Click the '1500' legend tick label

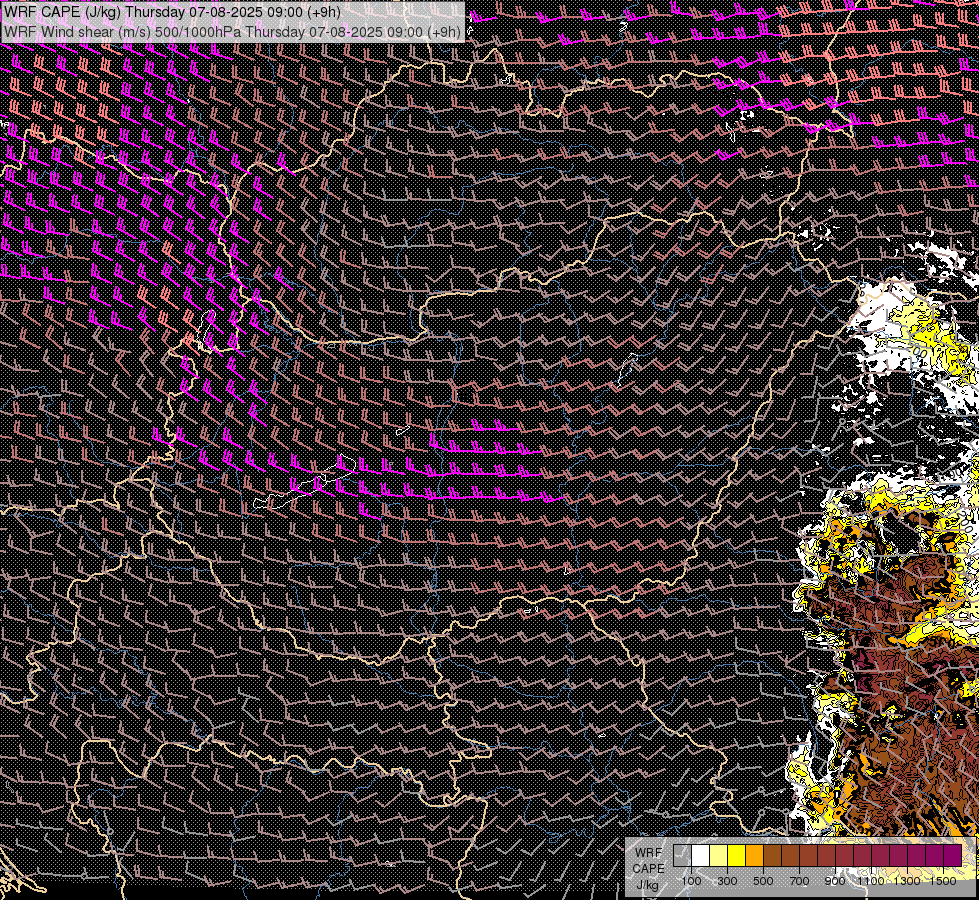point(943,881)
